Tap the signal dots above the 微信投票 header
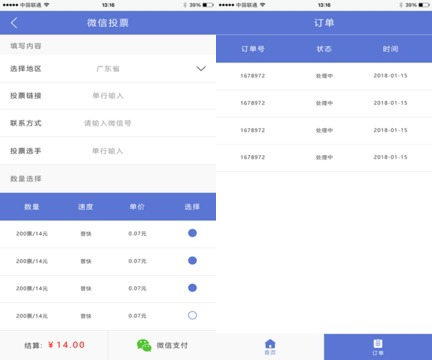 point(10,5)
